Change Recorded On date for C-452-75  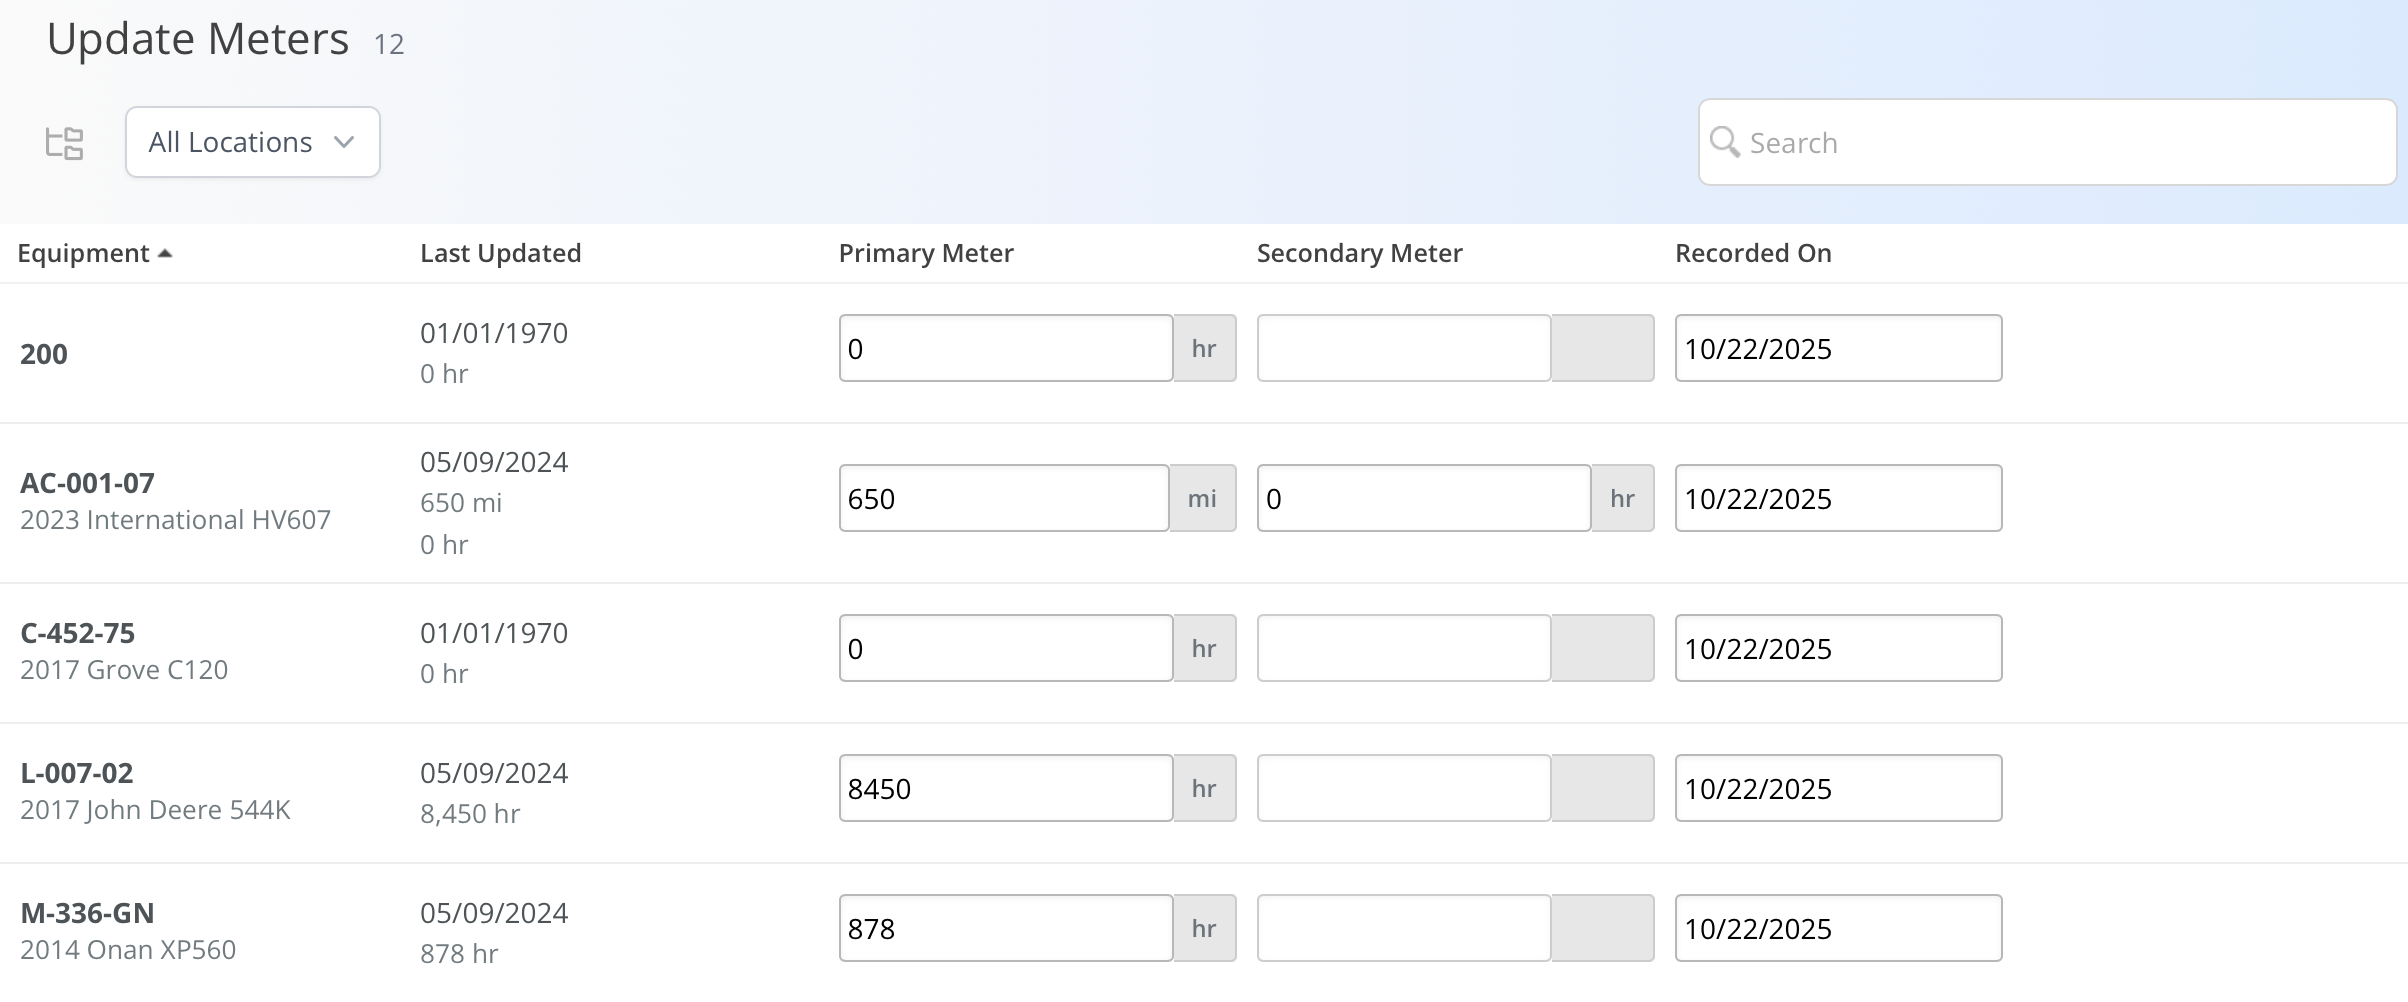point(1838,648)
